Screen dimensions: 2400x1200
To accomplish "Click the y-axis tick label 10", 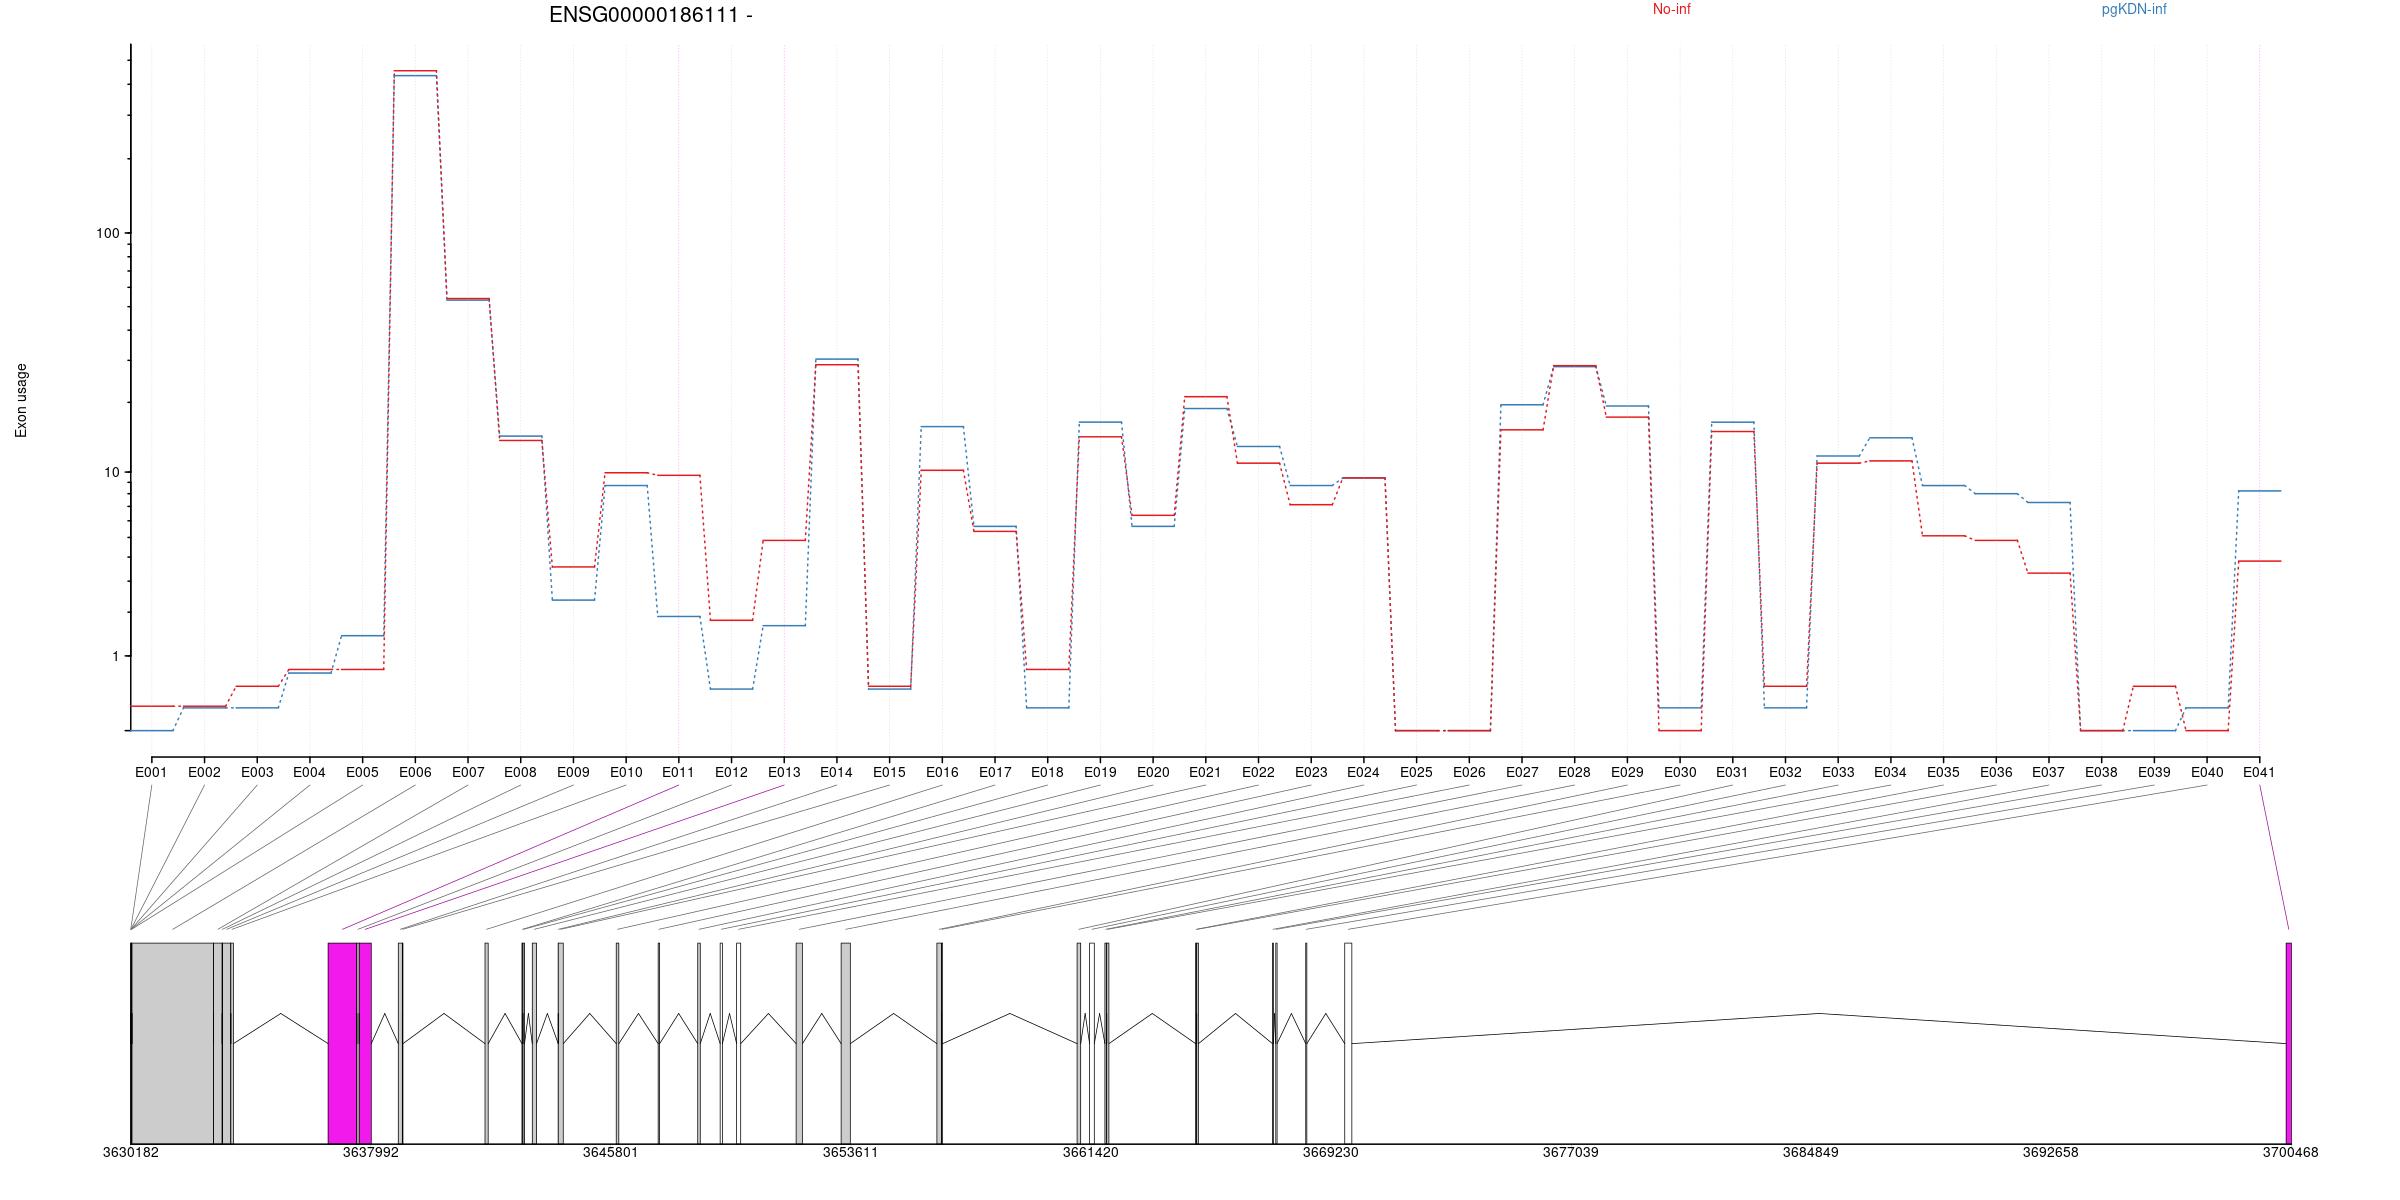I will tap(111, 472).
